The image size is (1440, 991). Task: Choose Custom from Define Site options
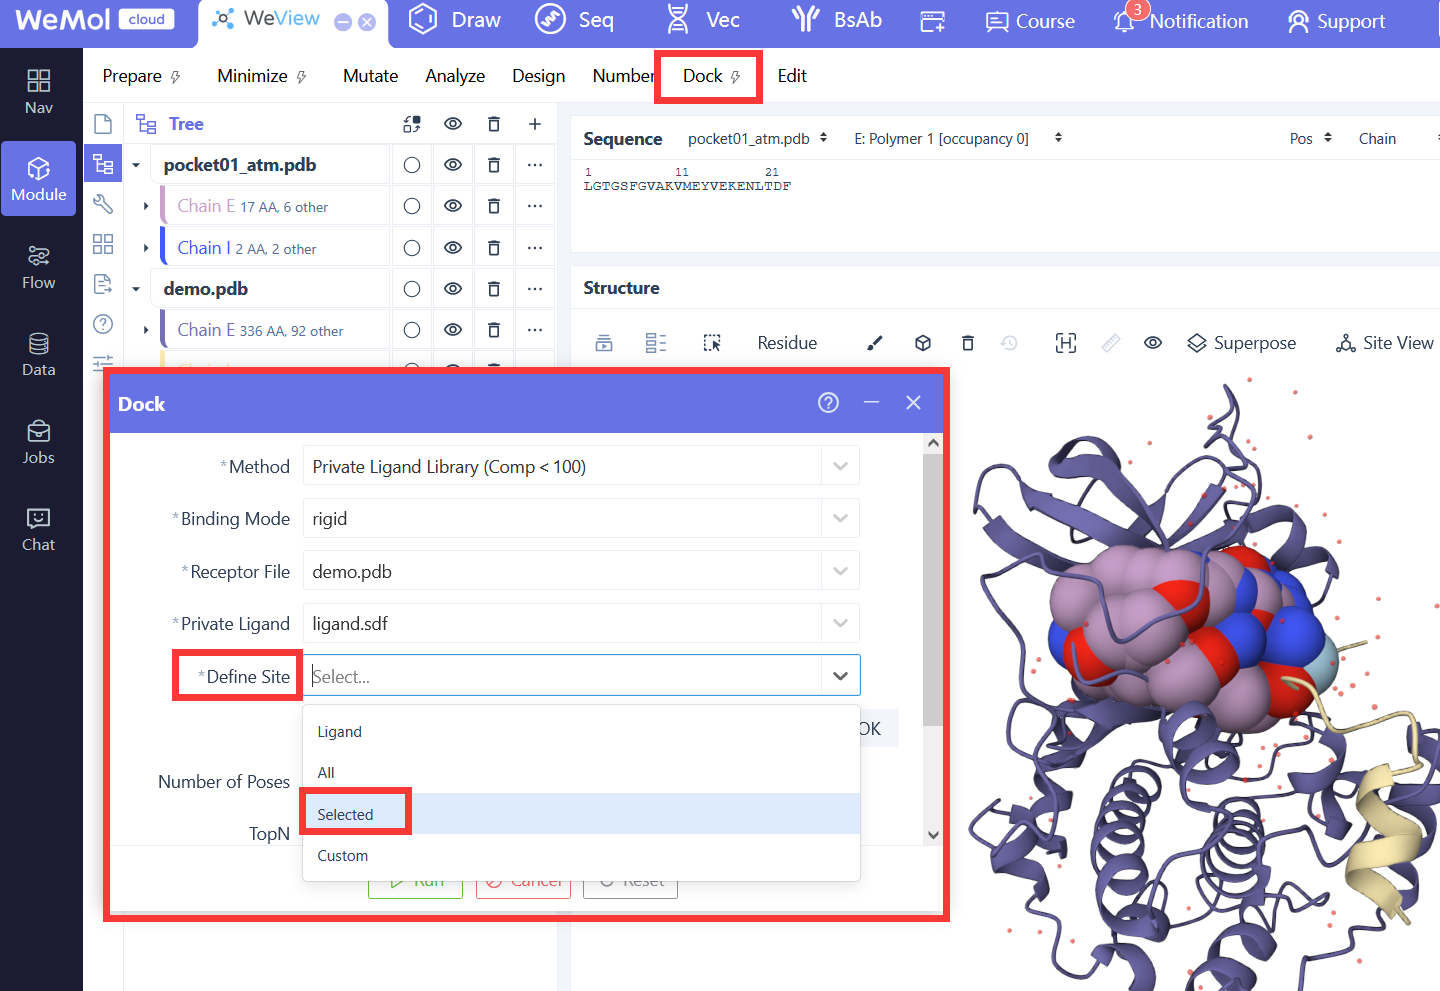pos(581,856)
